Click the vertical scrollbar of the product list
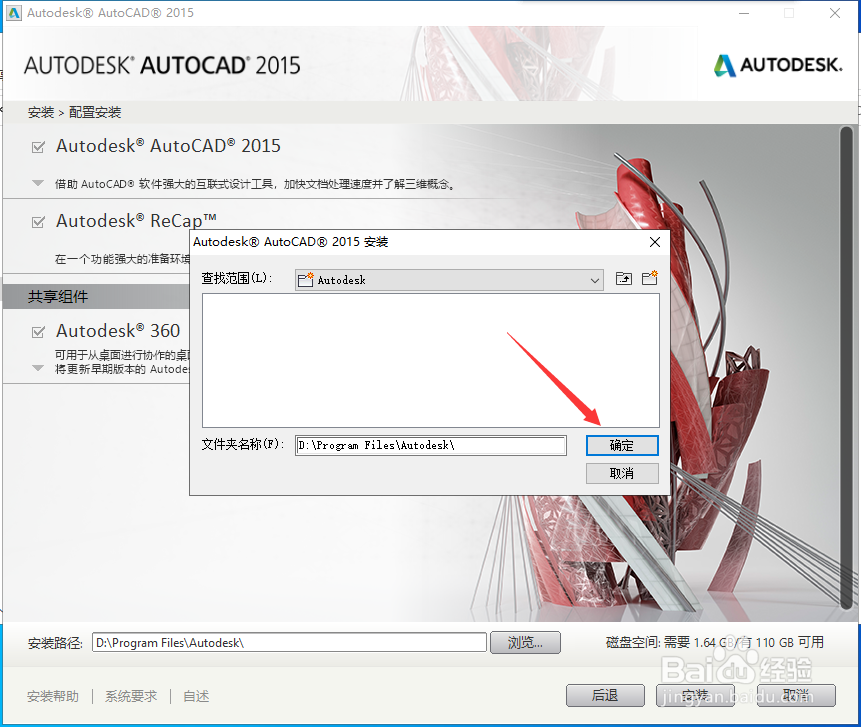Screen dimensions: 861x727 (846, 367)
